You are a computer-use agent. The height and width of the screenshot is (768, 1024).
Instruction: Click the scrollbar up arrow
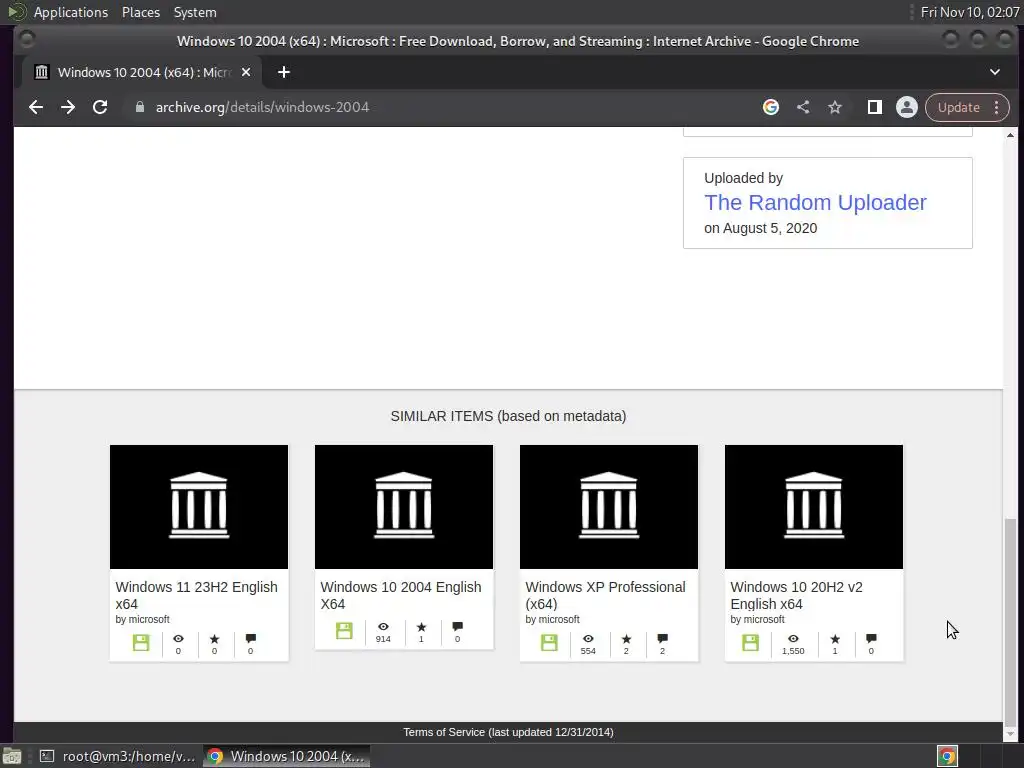click(x=1010, y=135)
